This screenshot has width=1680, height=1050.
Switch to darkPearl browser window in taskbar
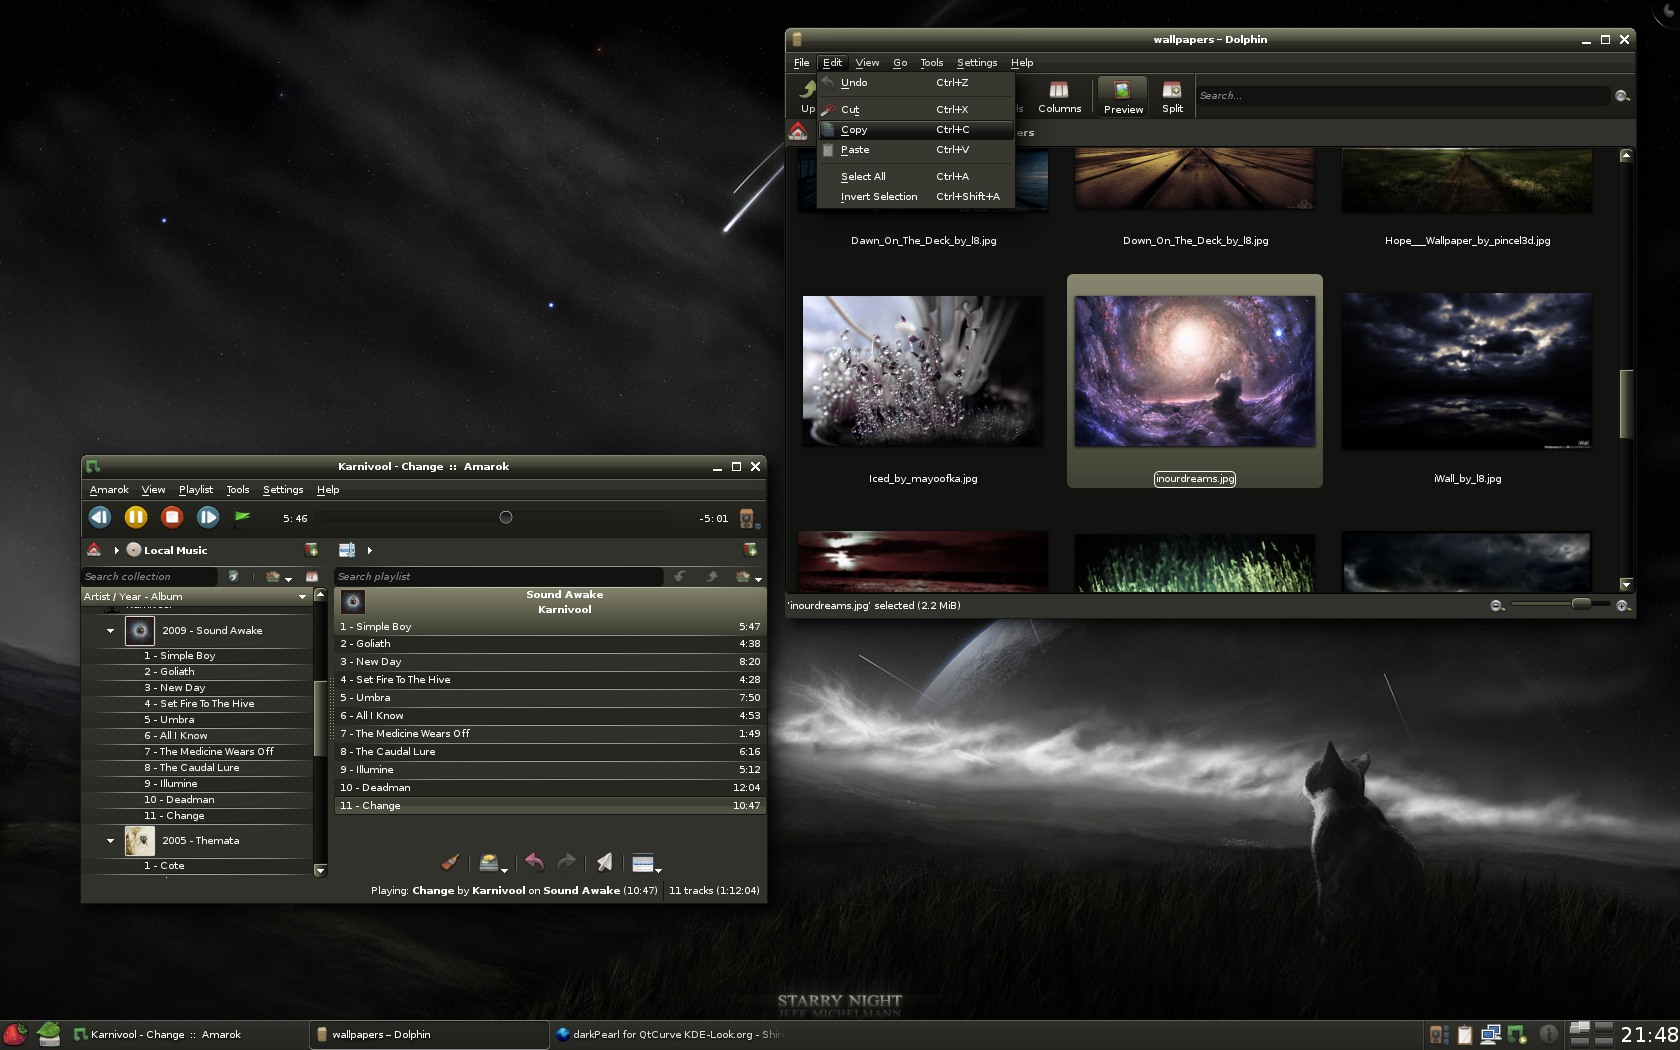coord(670,1035)
